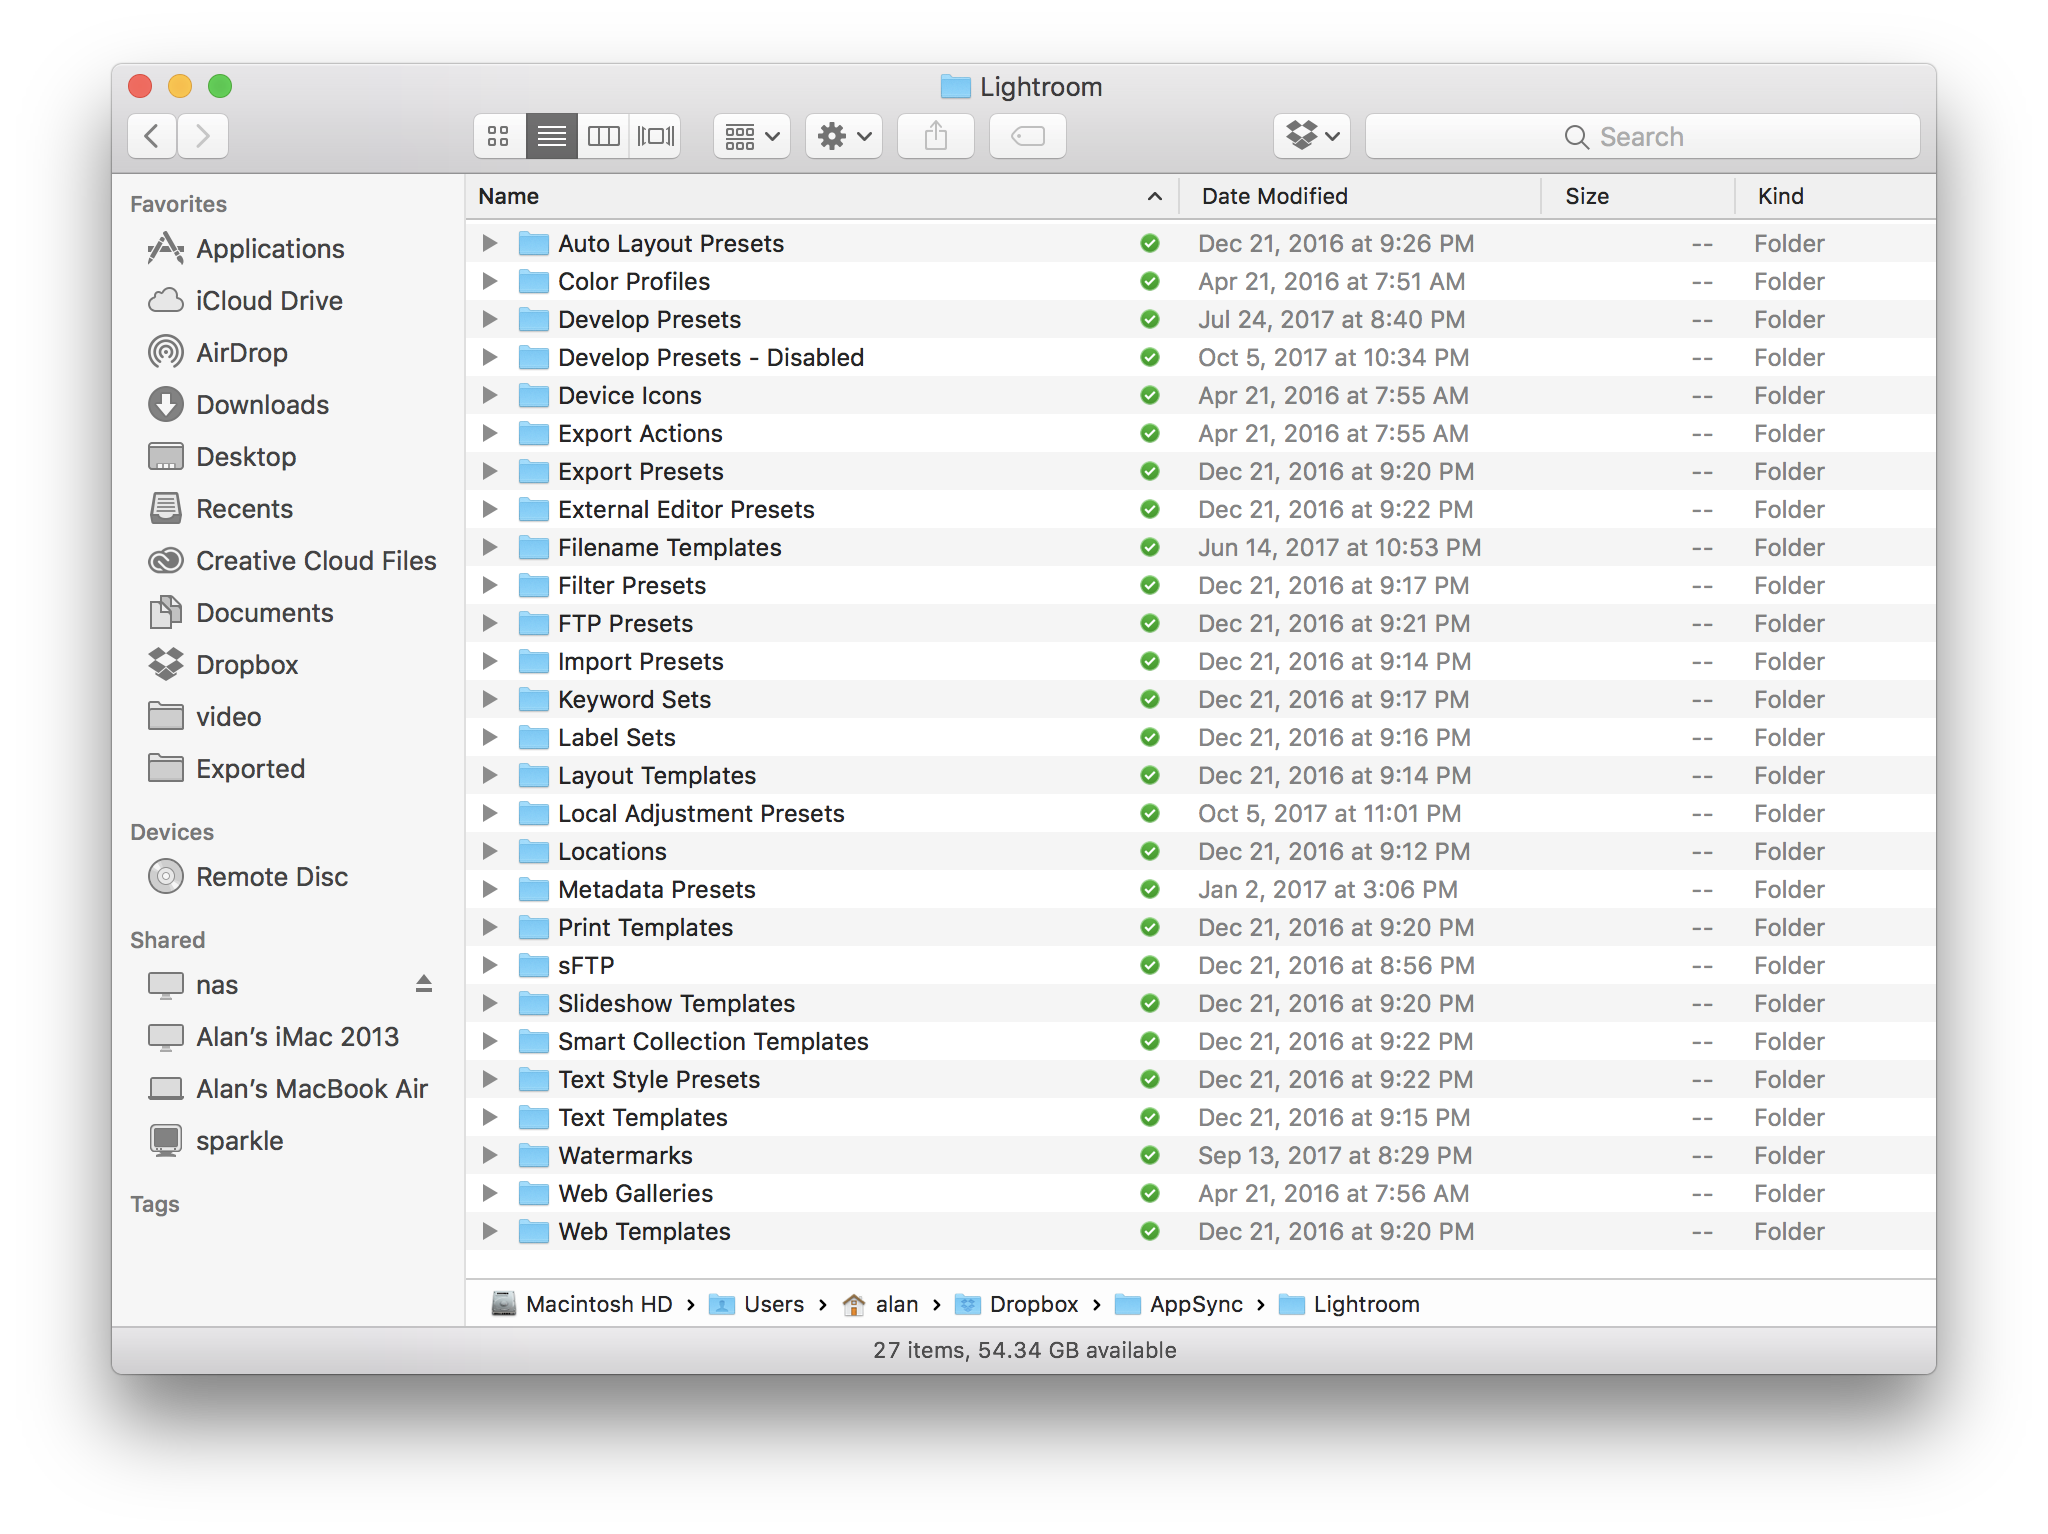
Task: Eject the nas shared volume
Action: pyautogui.click(x=424, y=985)
